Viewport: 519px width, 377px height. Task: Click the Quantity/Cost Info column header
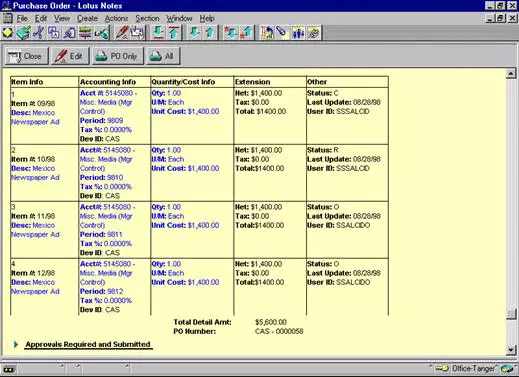point(183,82)
